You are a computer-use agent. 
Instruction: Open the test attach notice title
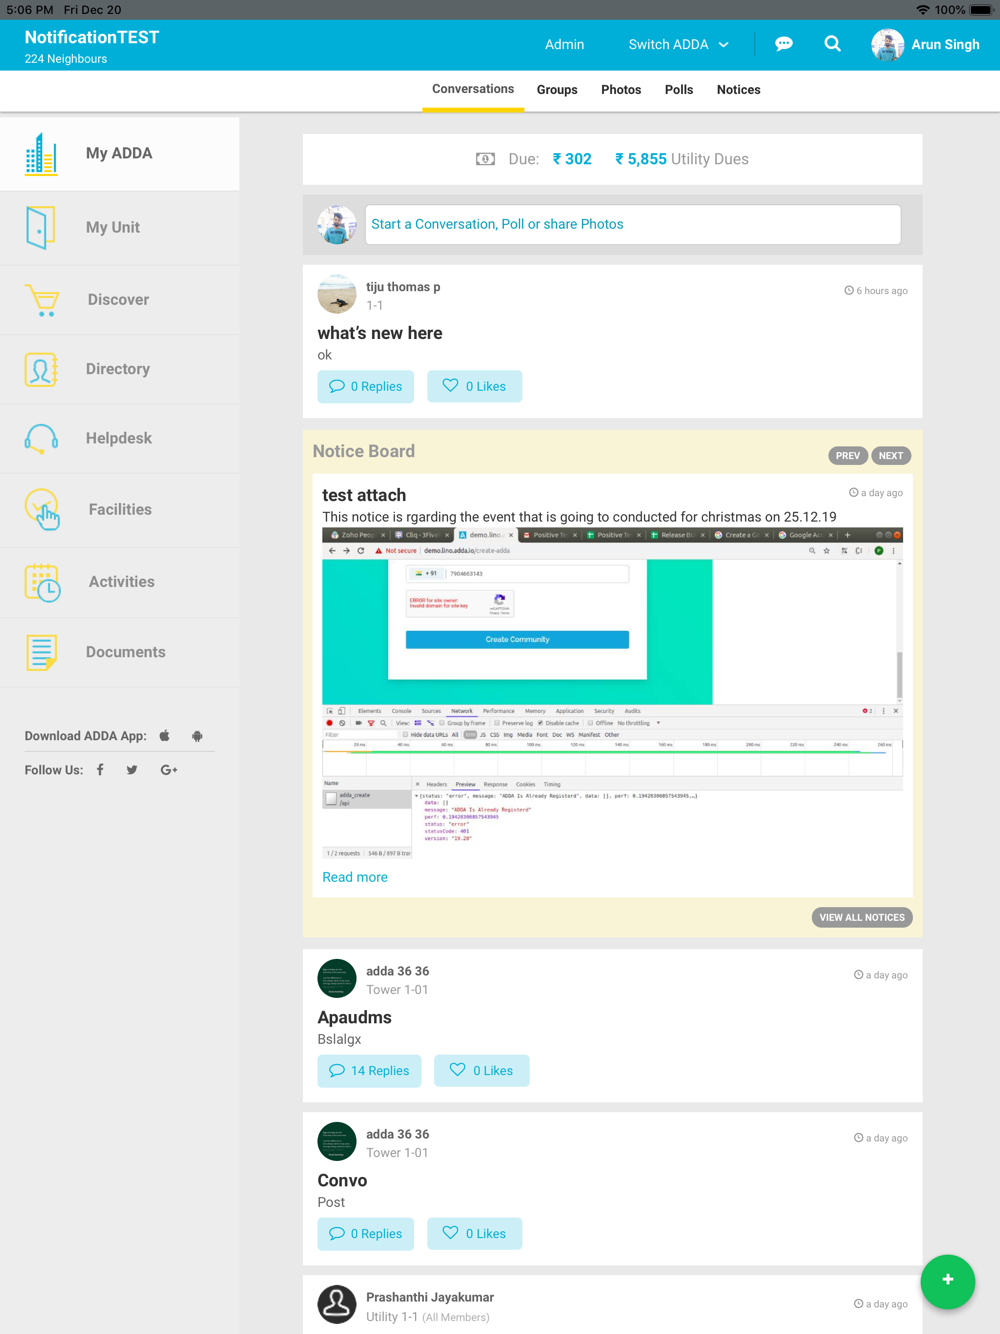[x=364, y=495]
